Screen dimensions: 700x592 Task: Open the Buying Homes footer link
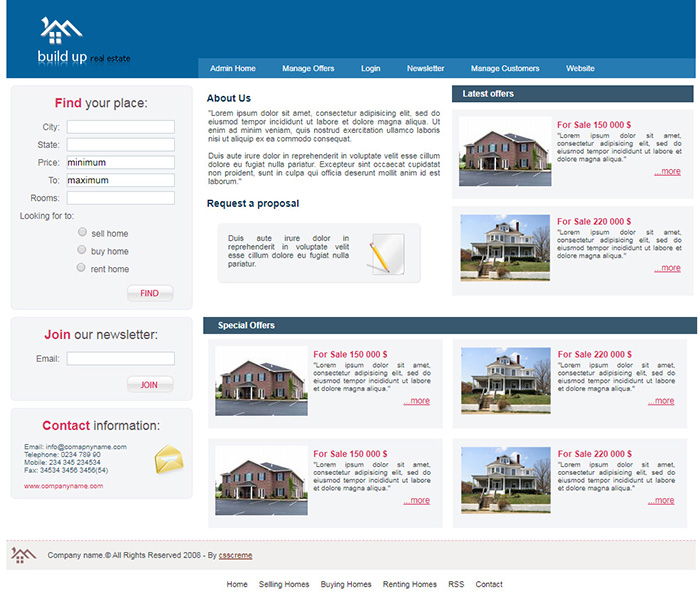(346, 584)
